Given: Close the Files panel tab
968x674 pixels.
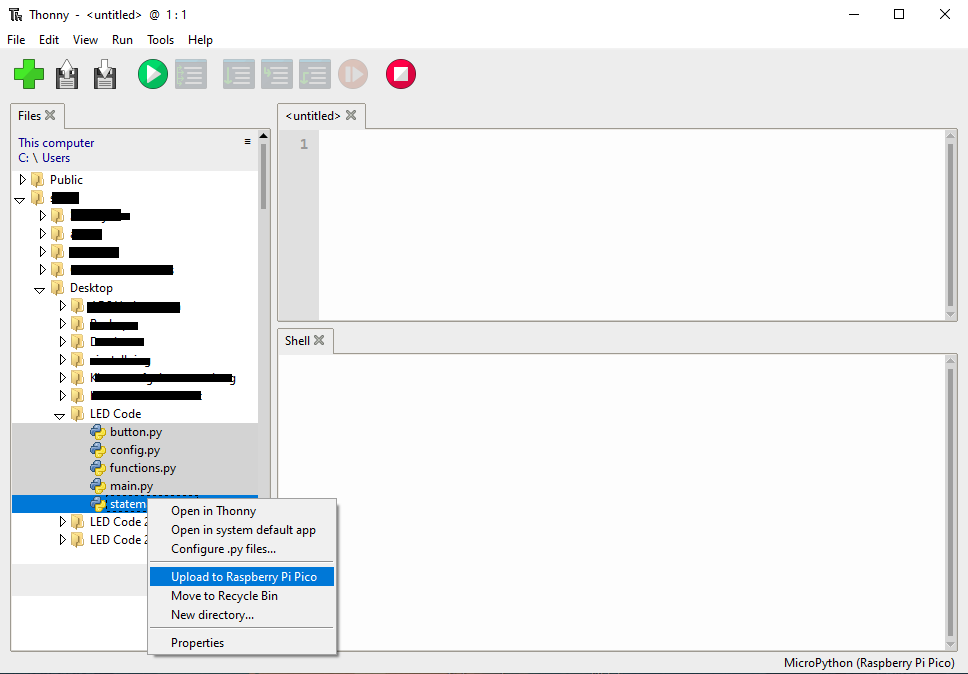Looking at the screenshot, I should (50, 115).
